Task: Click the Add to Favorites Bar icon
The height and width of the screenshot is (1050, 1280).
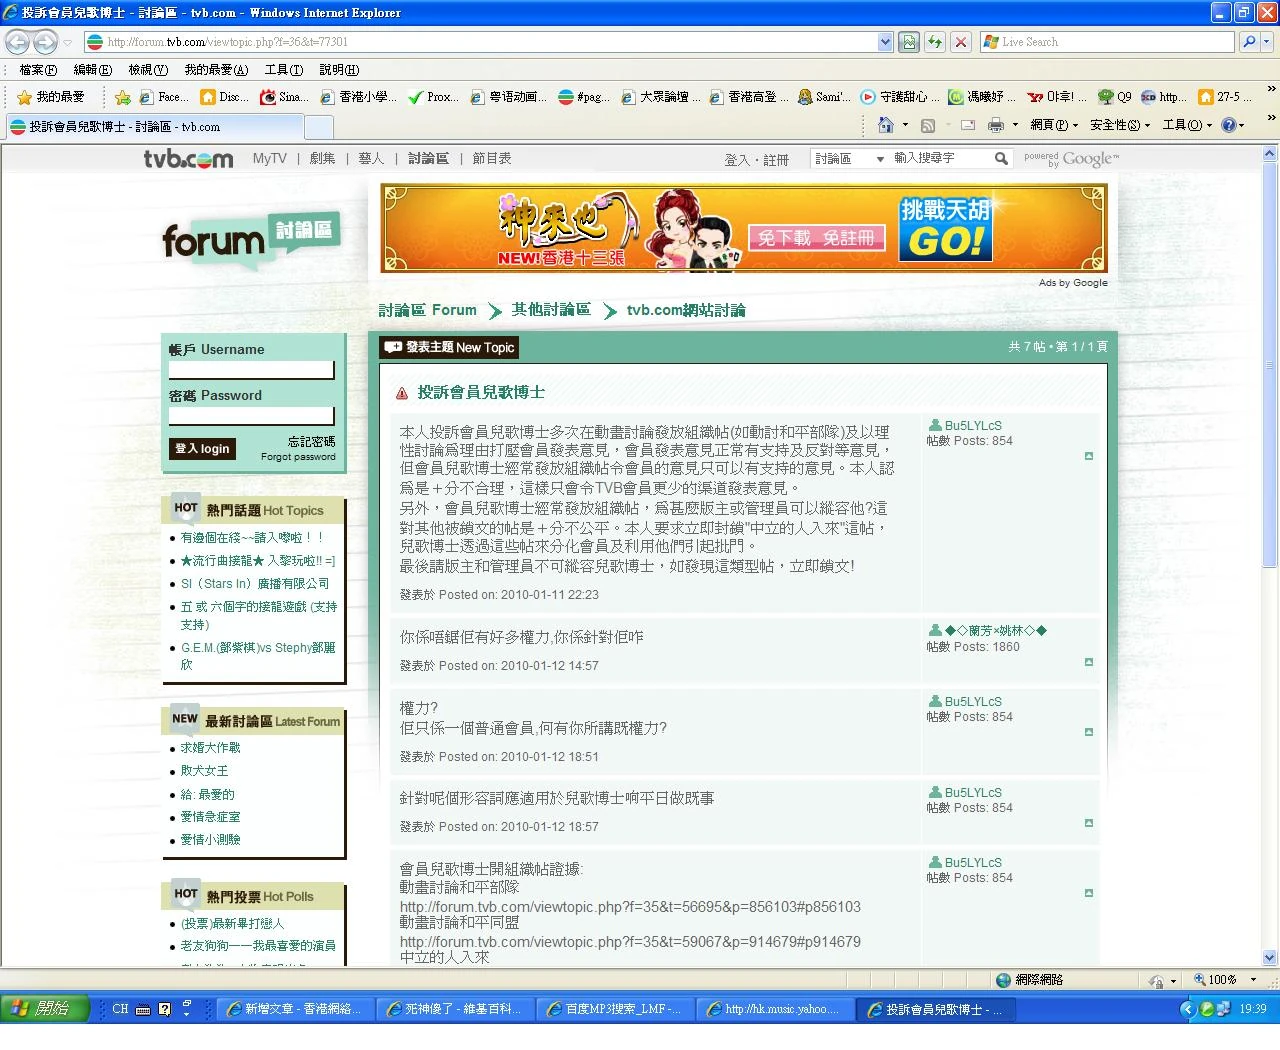Action: 123,97
